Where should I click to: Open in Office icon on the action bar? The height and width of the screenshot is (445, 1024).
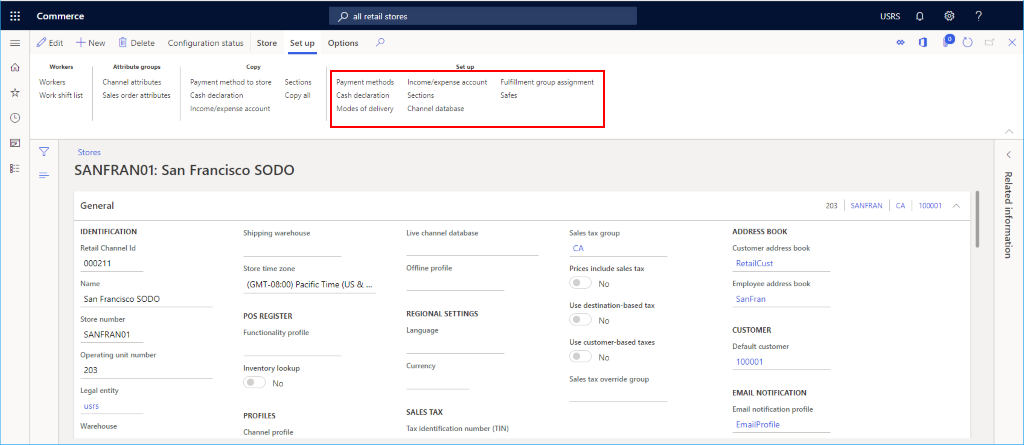[x=923, y=43]
